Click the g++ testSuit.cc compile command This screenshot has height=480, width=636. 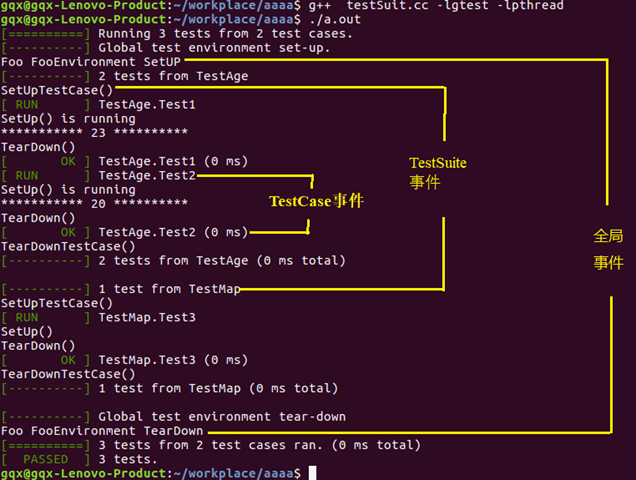coord(436,6)
